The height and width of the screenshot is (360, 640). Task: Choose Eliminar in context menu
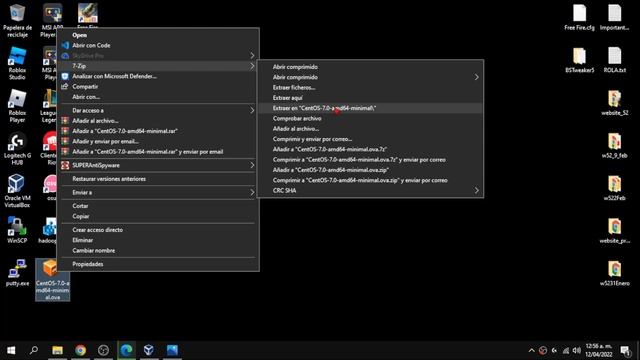coord(158,240)
